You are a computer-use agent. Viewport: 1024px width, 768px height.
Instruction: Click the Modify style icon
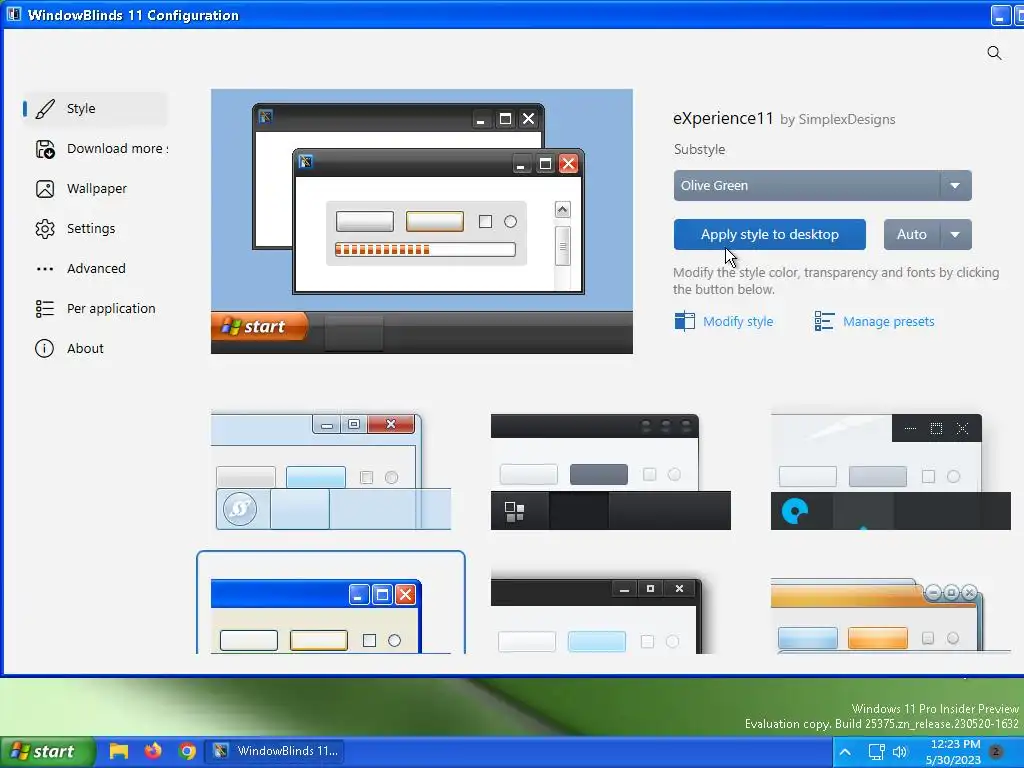pos(684,321)
